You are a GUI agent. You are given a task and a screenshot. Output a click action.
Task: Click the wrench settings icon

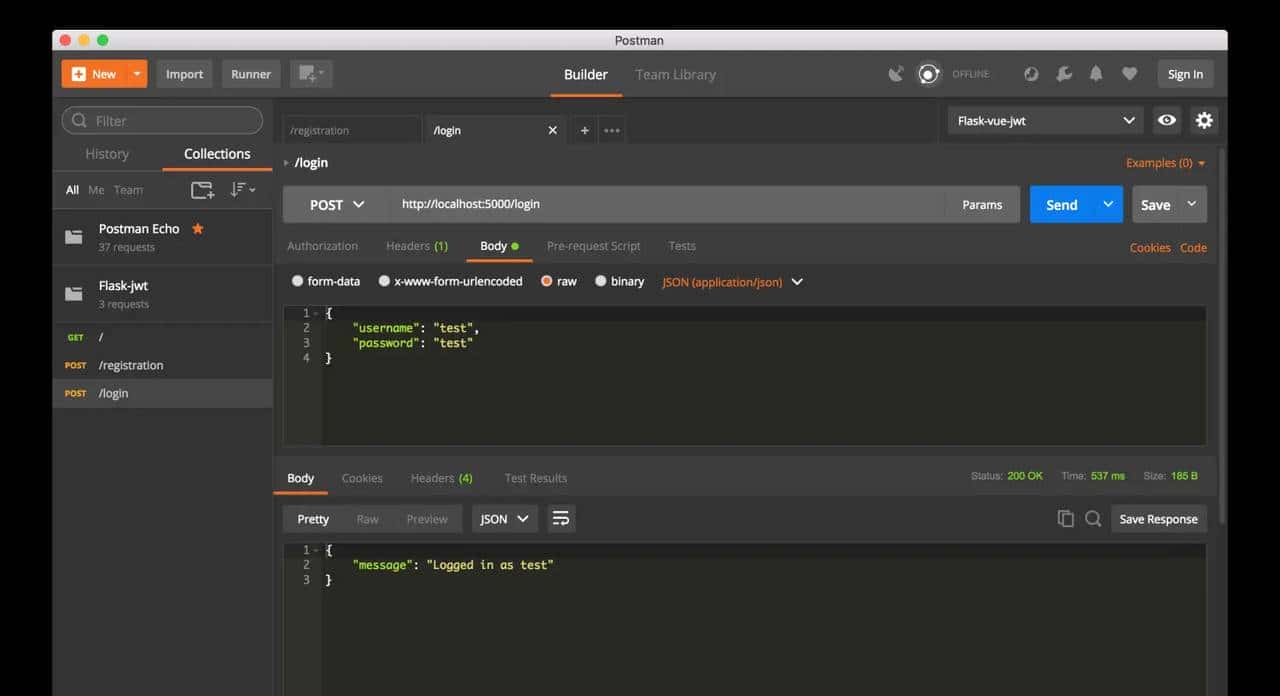point(1064,74)
